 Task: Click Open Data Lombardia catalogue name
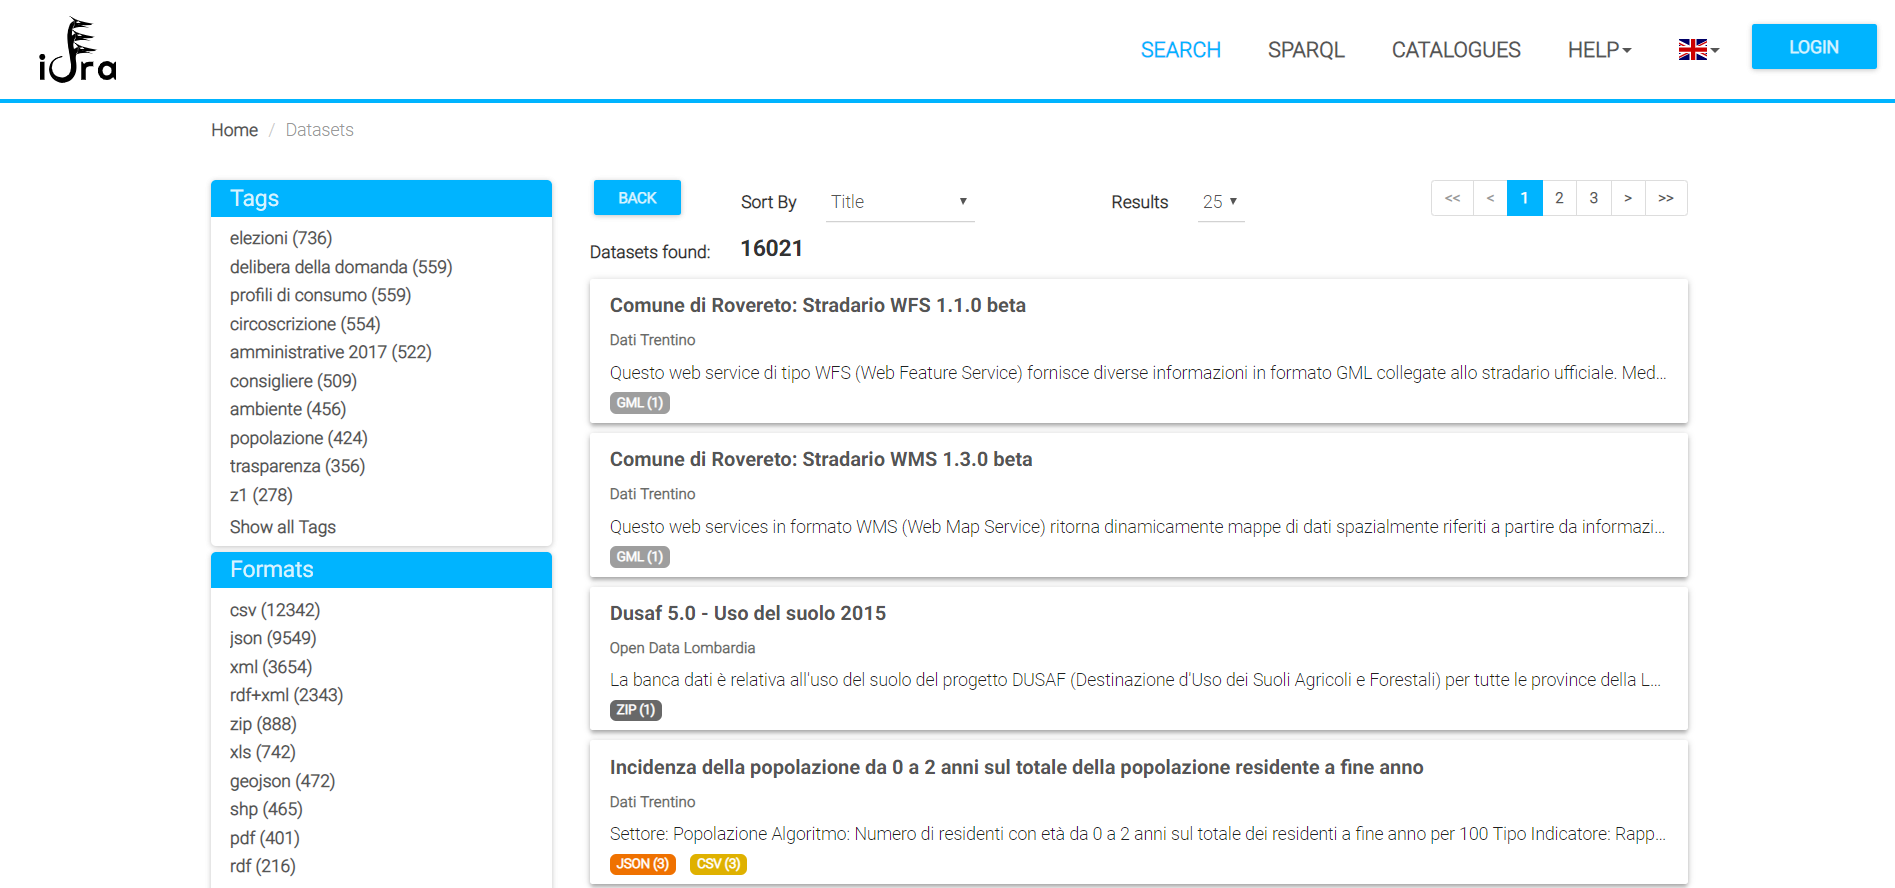click(x=682, y=648)
